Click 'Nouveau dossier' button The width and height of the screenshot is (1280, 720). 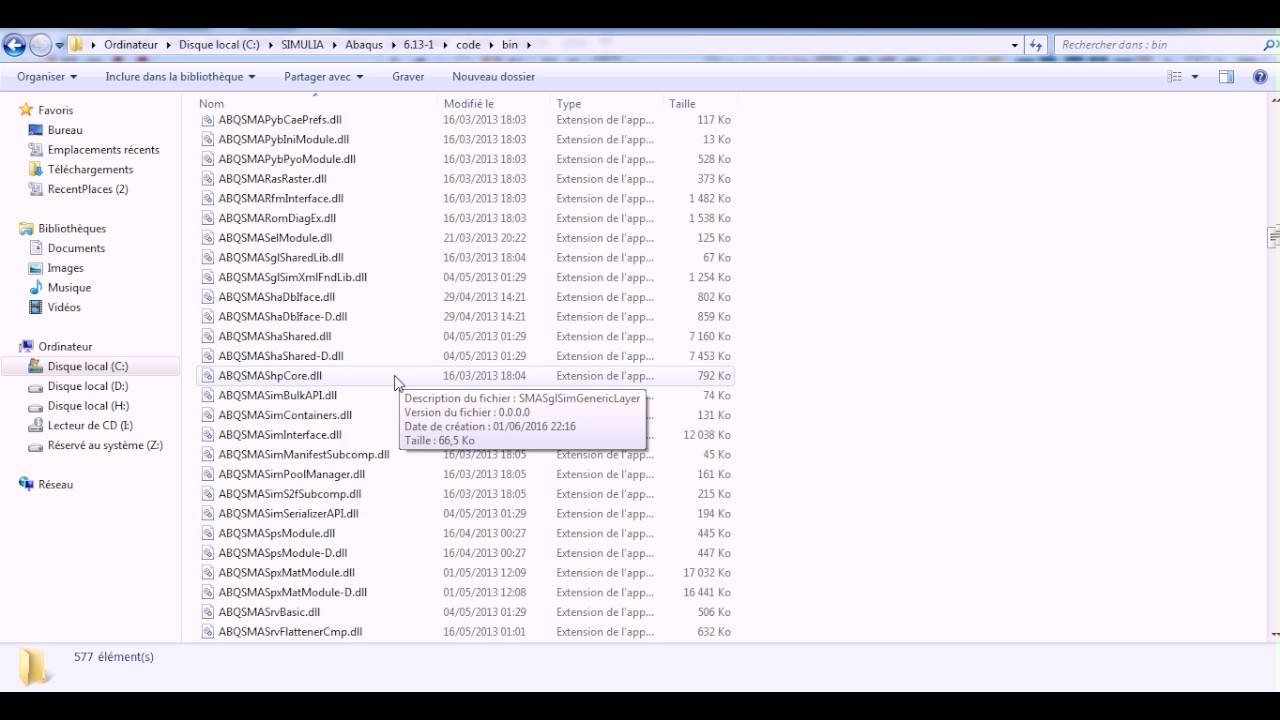tap(493, 77)
